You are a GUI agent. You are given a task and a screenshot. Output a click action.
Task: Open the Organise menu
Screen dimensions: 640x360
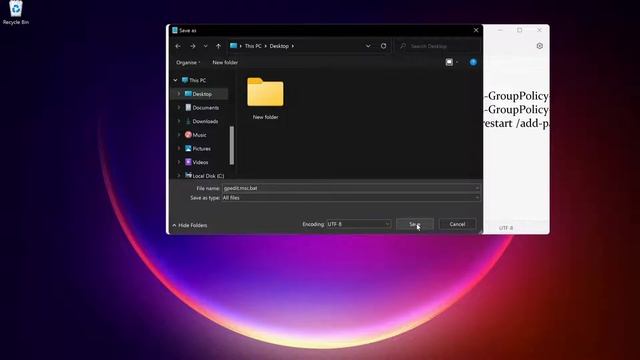(188, 62)
